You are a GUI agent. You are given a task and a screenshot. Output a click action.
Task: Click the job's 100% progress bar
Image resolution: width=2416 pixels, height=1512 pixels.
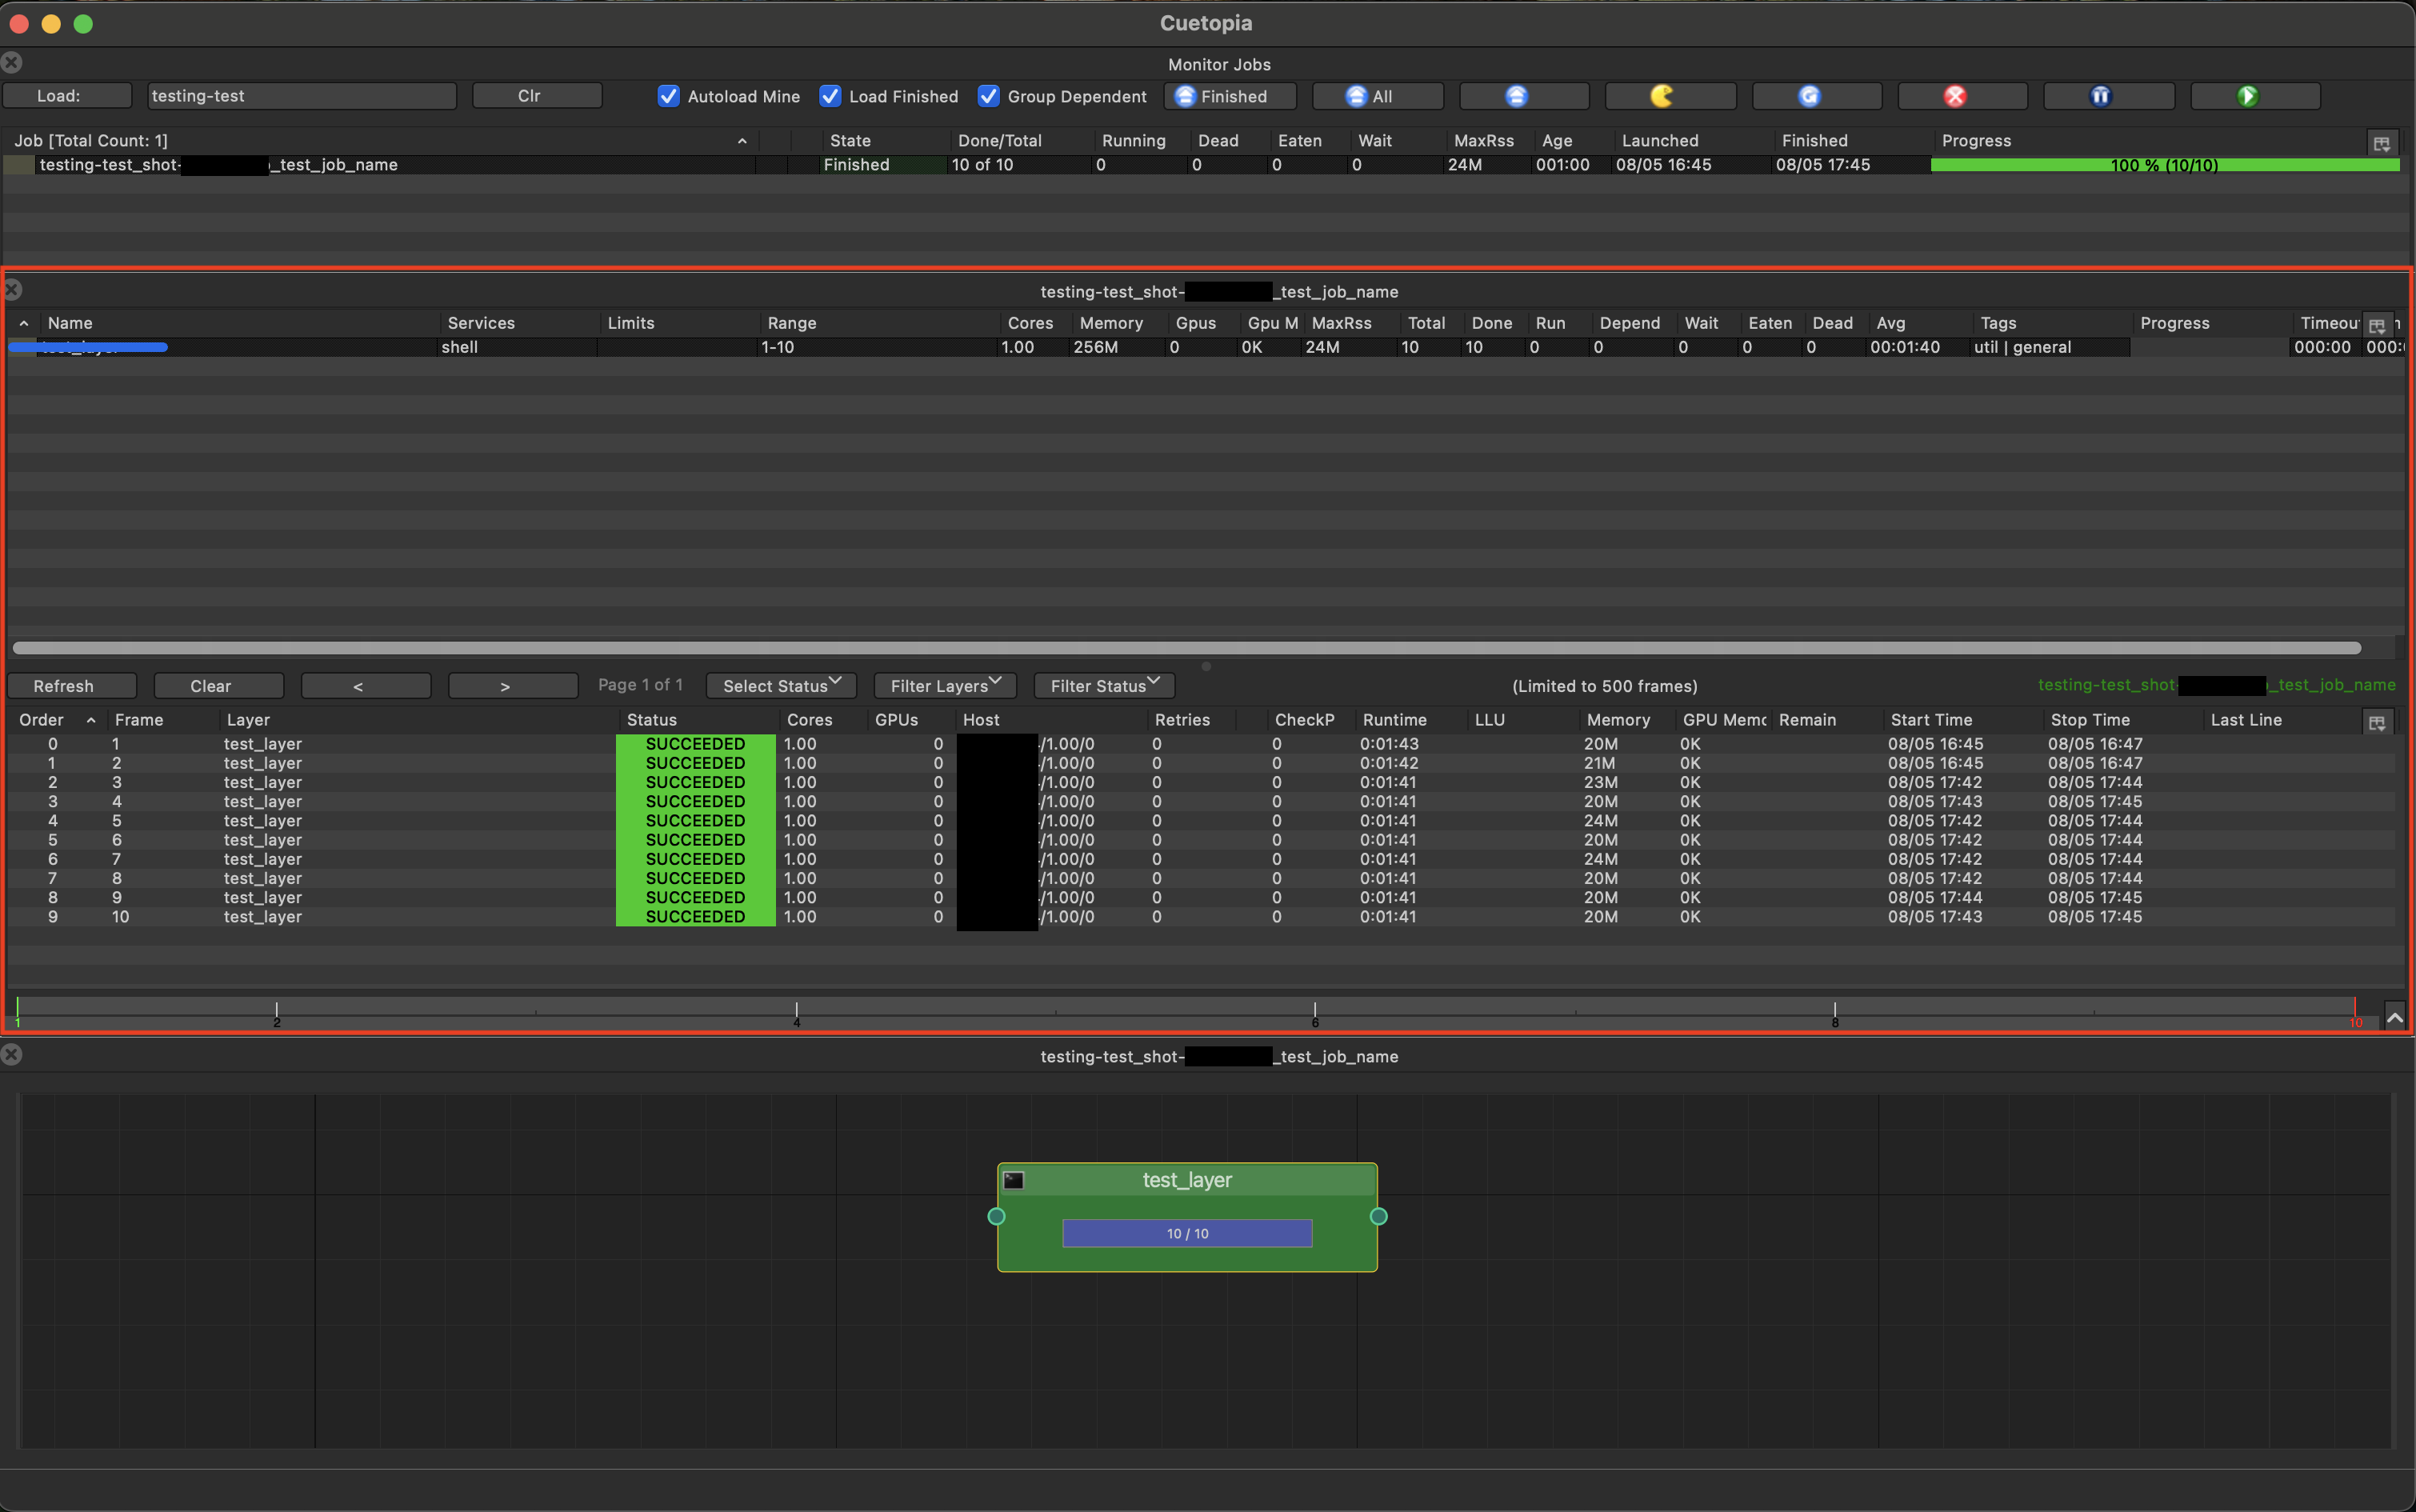click(2165, 165)
